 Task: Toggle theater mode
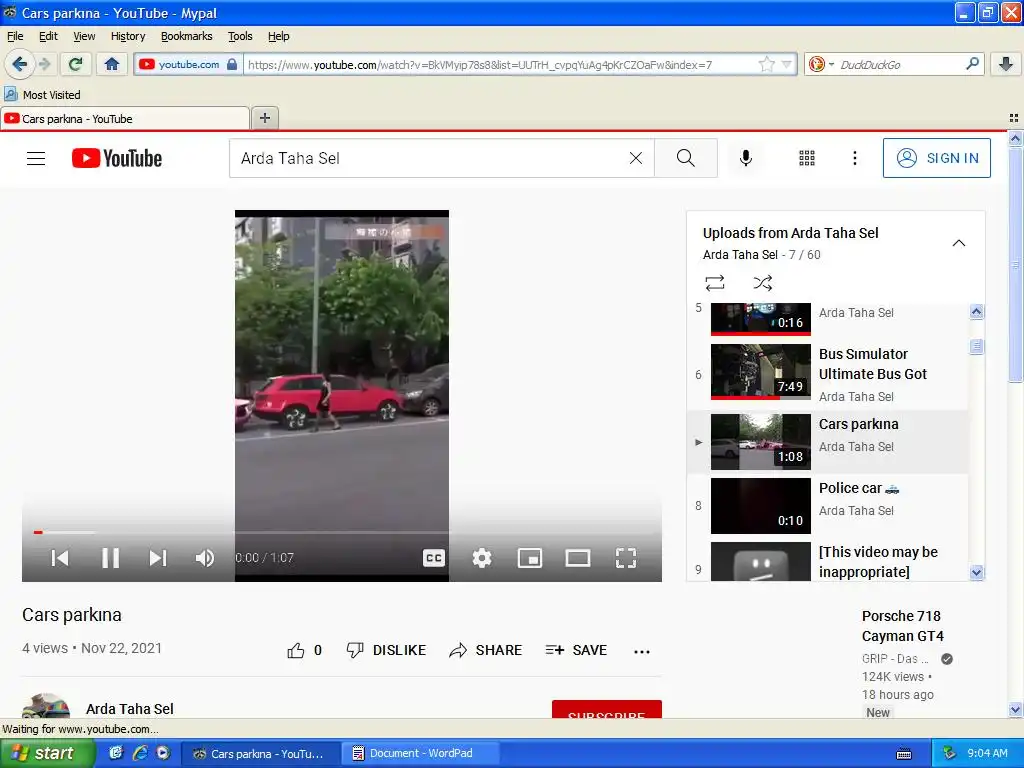click(x=578, y=558)
